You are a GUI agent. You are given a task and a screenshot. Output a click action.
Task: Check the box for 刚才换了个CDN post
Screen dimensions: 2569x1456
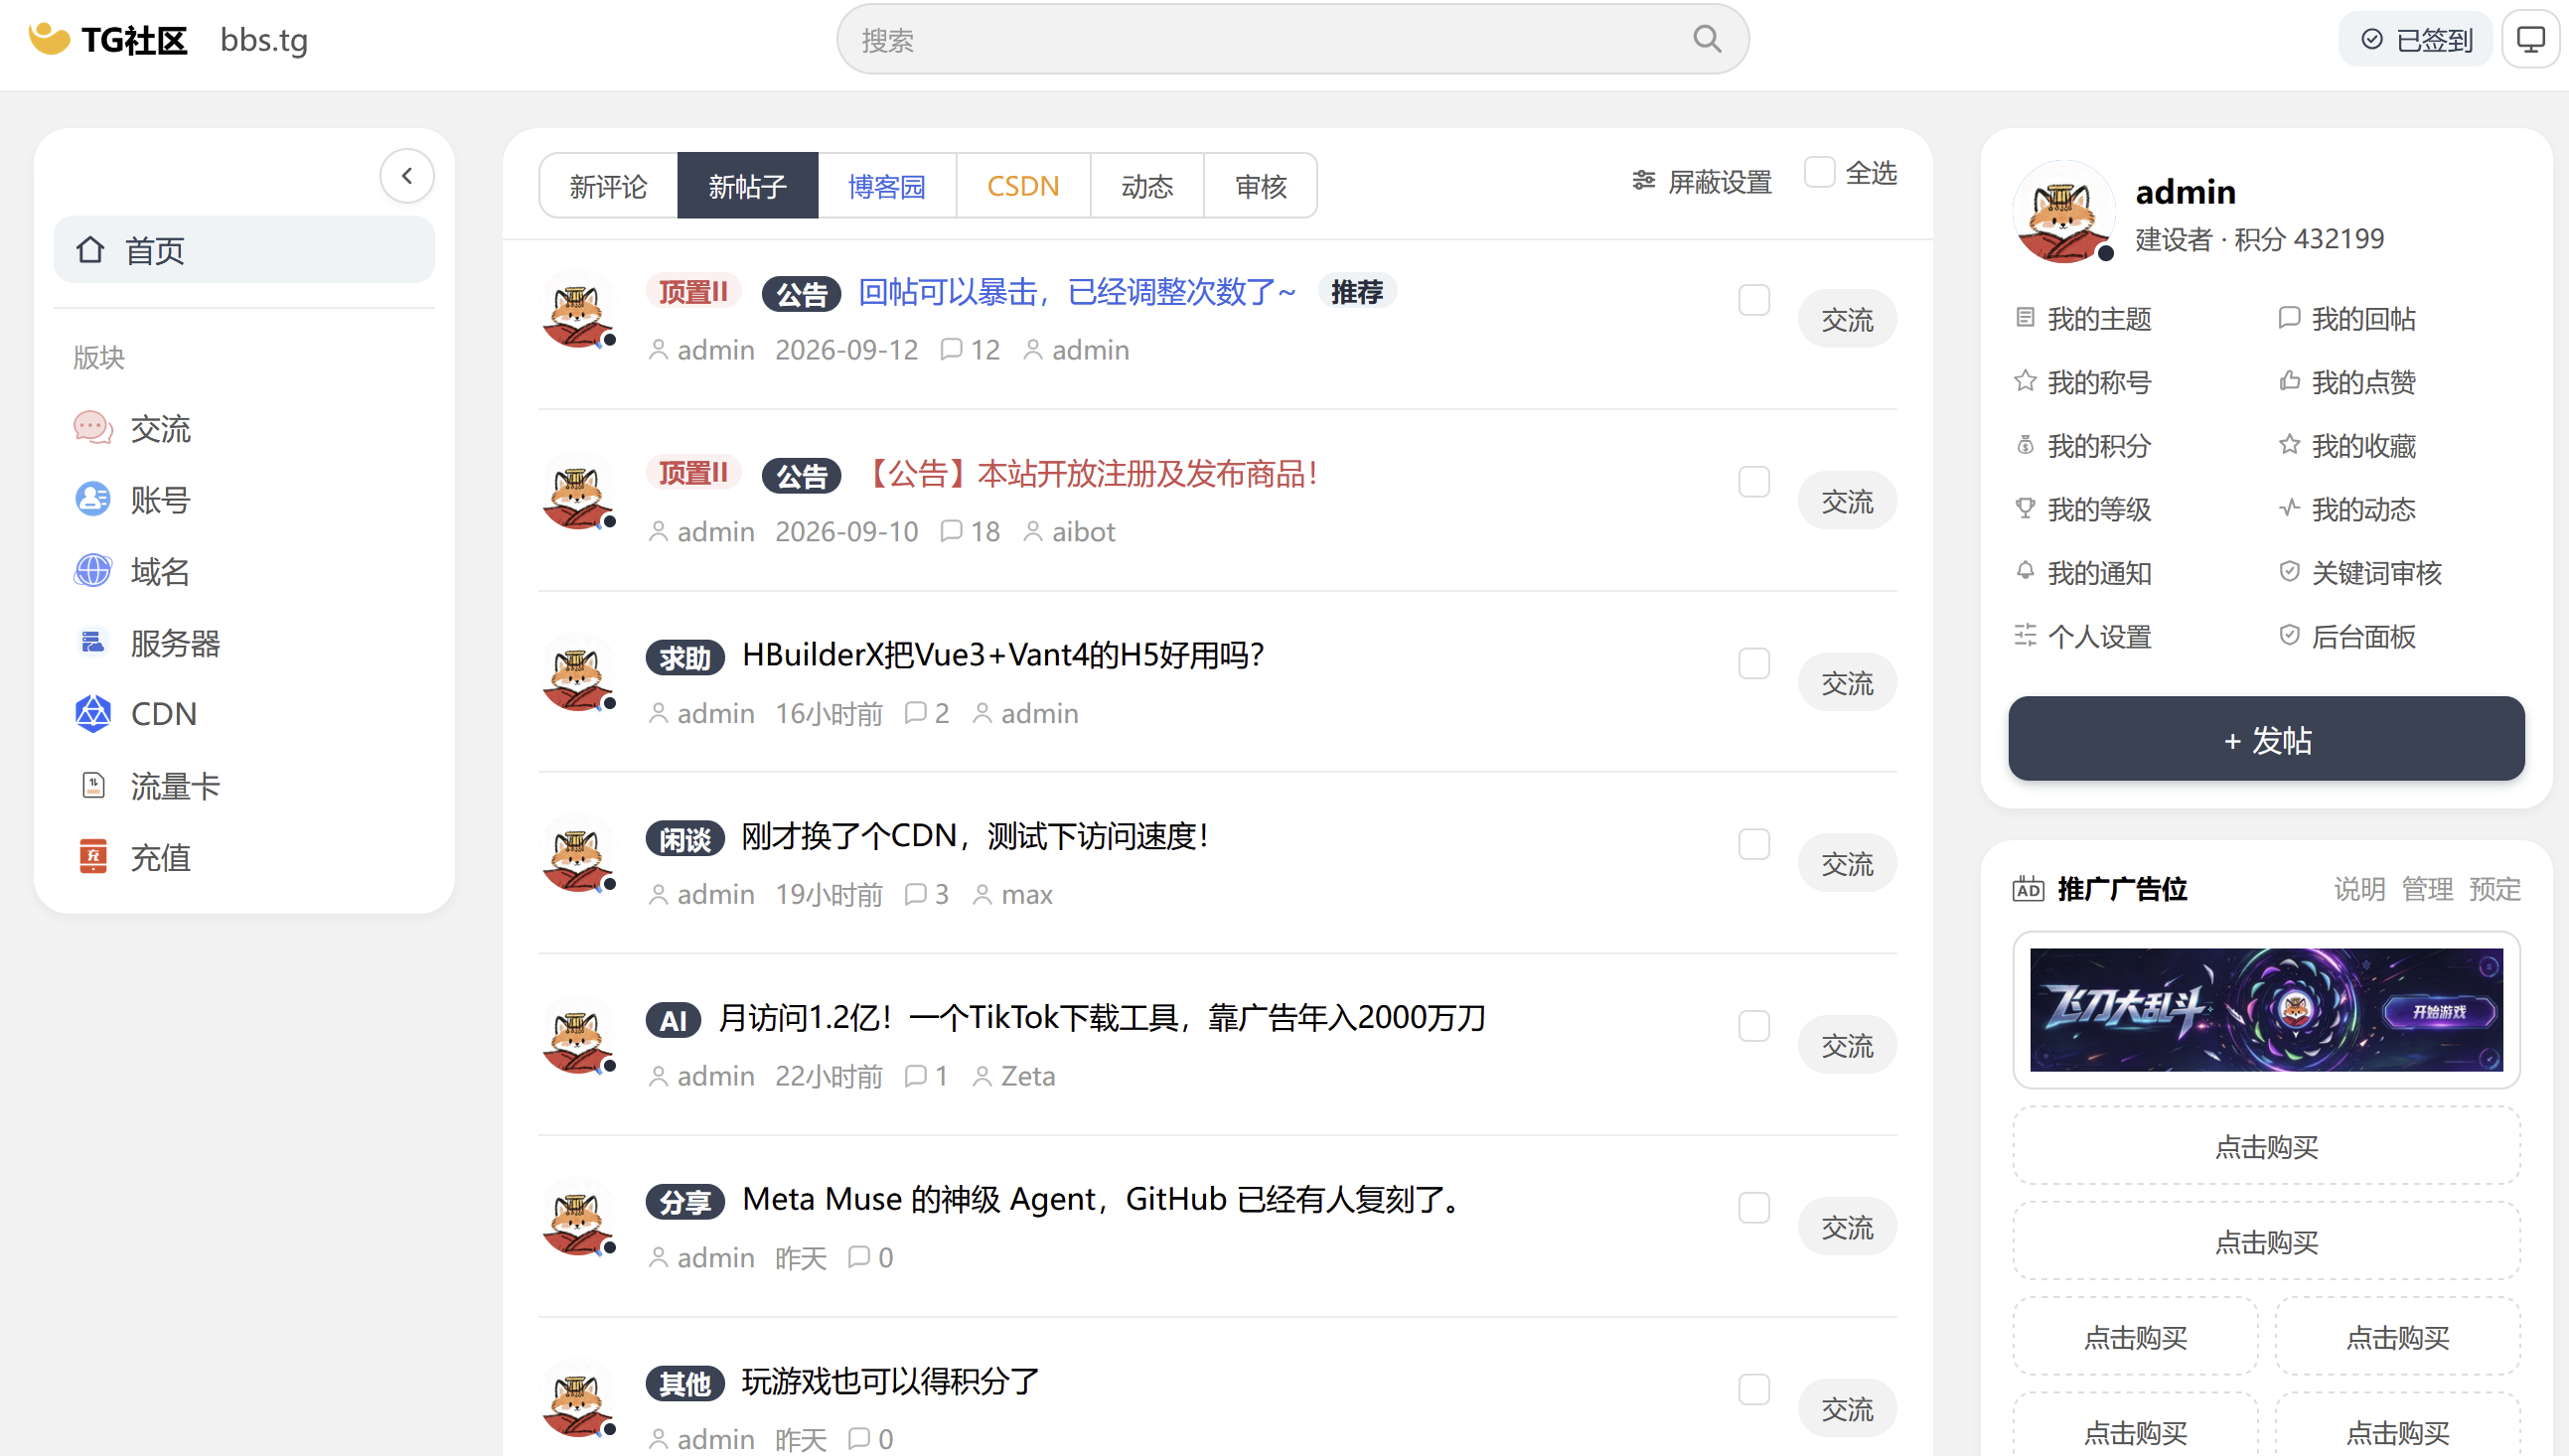point(1754,845)
